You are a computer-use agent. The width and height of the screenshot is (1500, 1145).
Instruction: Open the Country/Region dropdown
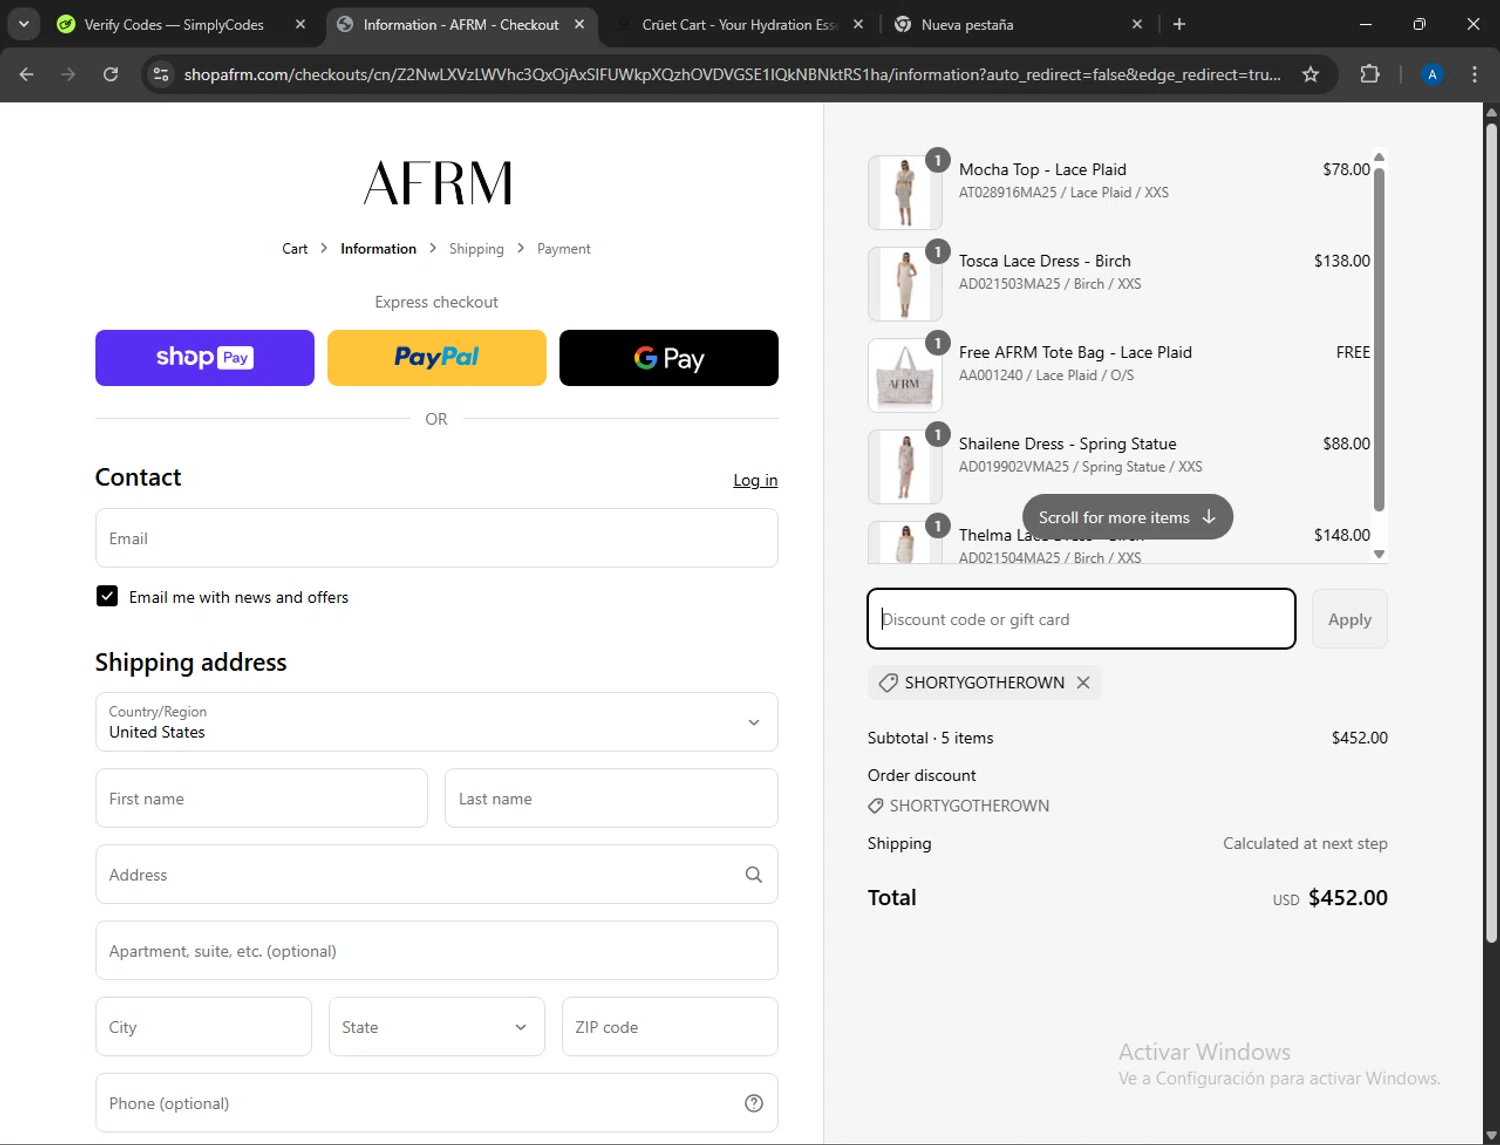click(x=437, y=722)
